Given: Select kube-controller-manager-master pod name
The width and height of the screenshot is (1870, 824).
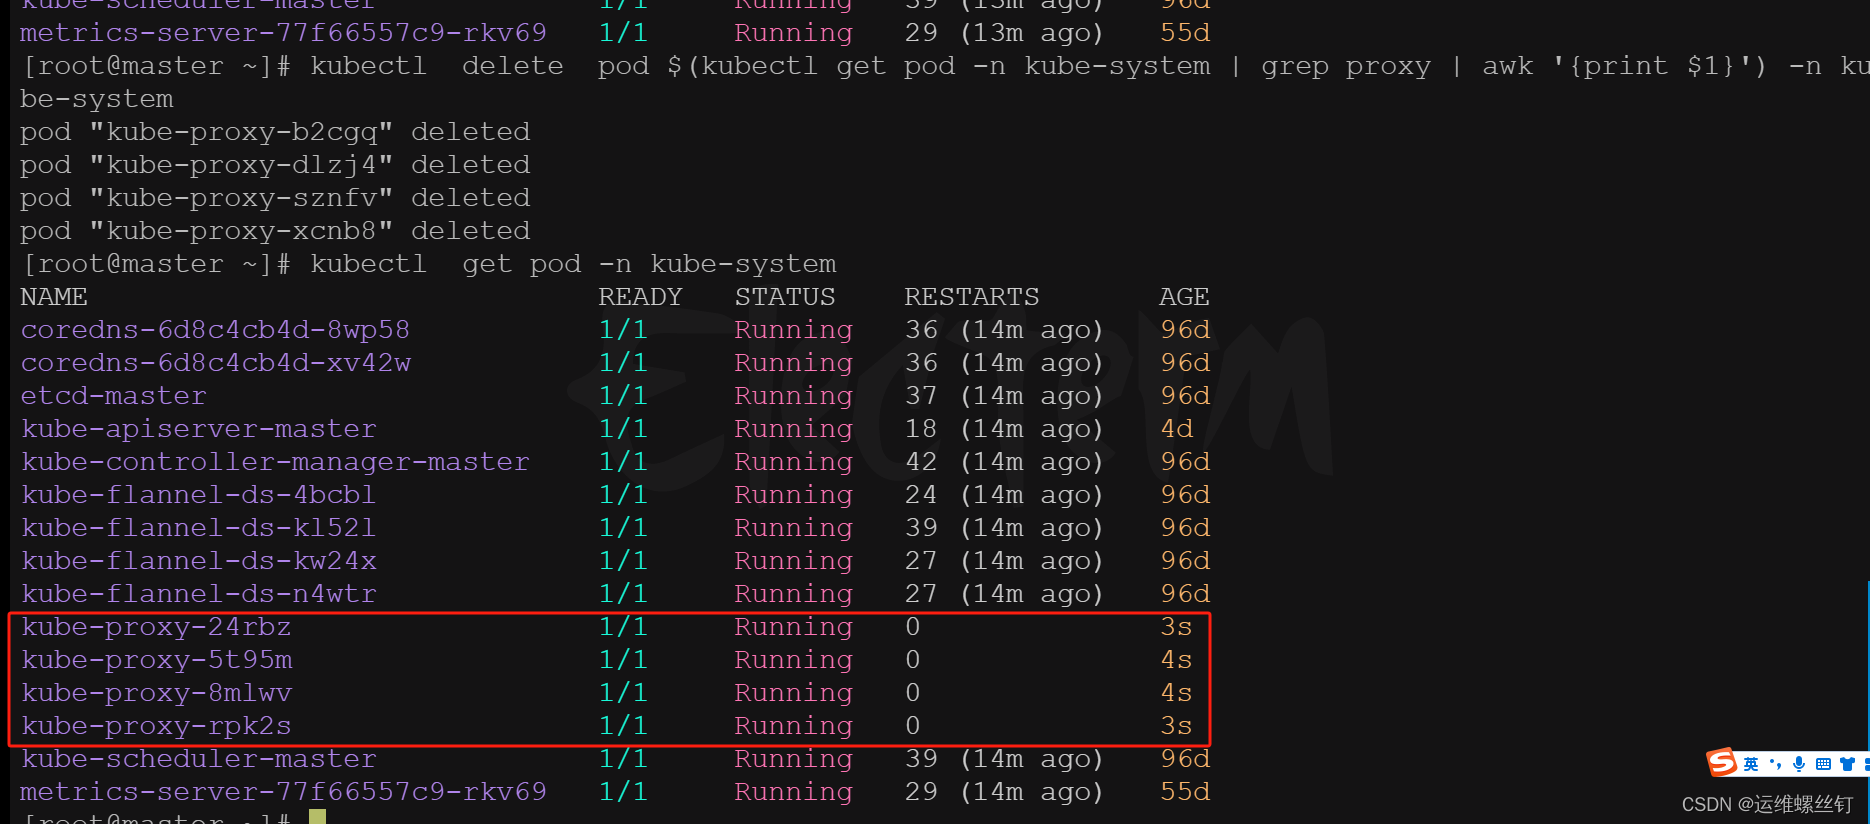Looking at the screenshot, I should coord(275,462).
